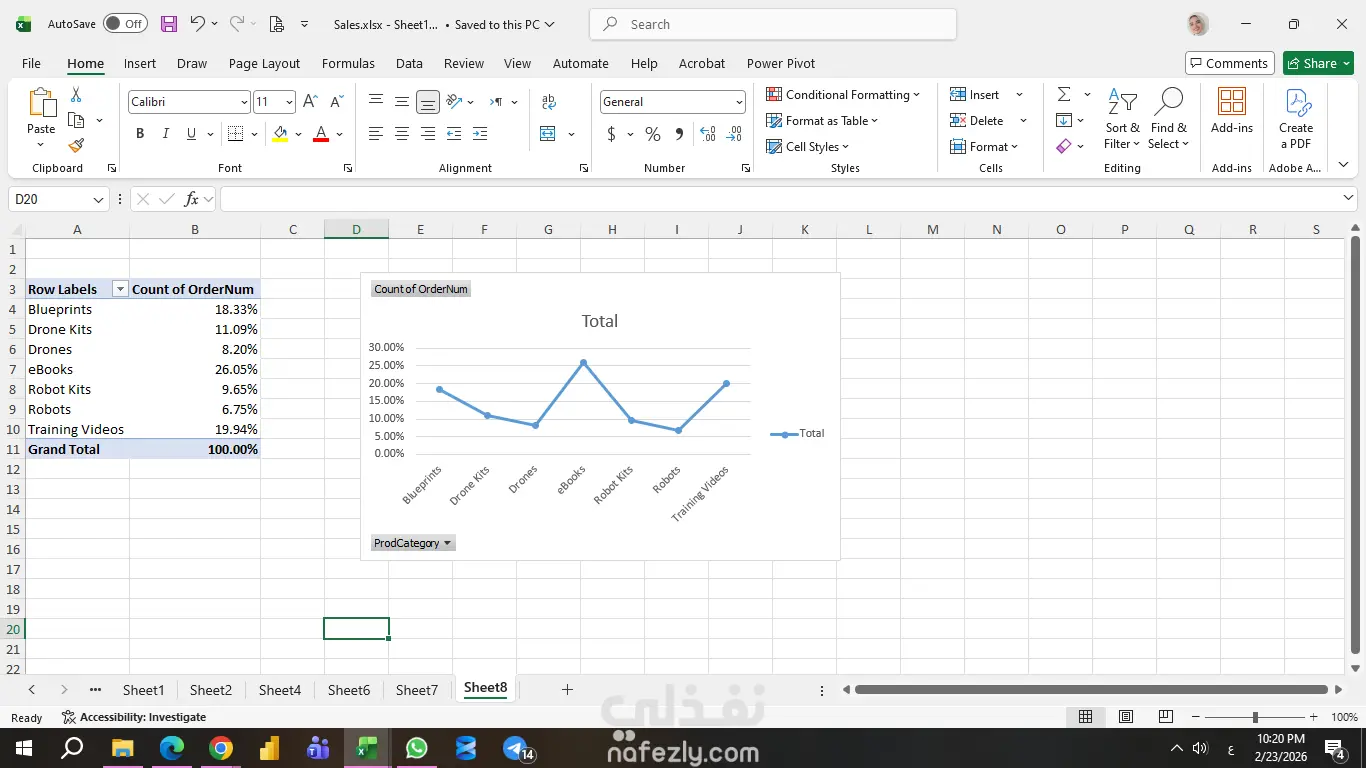The width and height of the screenshot is (1366, 768).
Task: Open Google Chrome from the taskbar
Action: (x=221, y=748)
